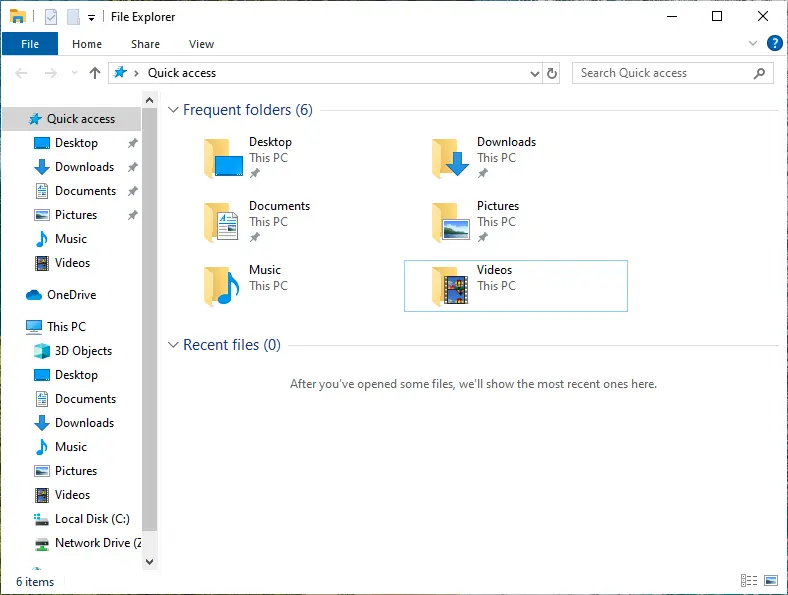Image resolution: width=788 pixels, height=595 pixels.
Task: Open address bar history dropdown
Action: click(534, 74)
